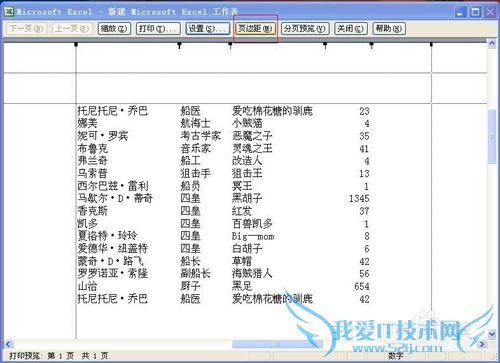This screenshot has height=363, width=500.
Task: Click the name cell 夏洛特·玲玲
Action: [108, 236]
